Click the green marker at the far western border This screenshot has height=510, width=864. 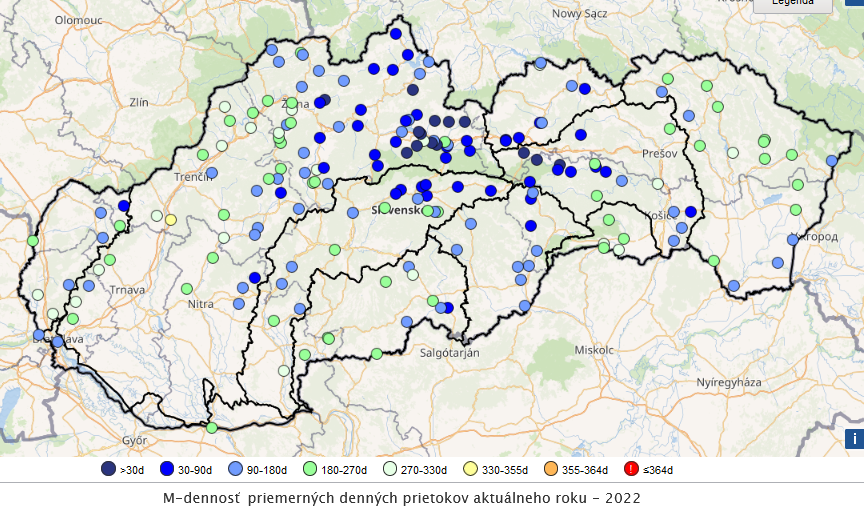tap(33, 241)
